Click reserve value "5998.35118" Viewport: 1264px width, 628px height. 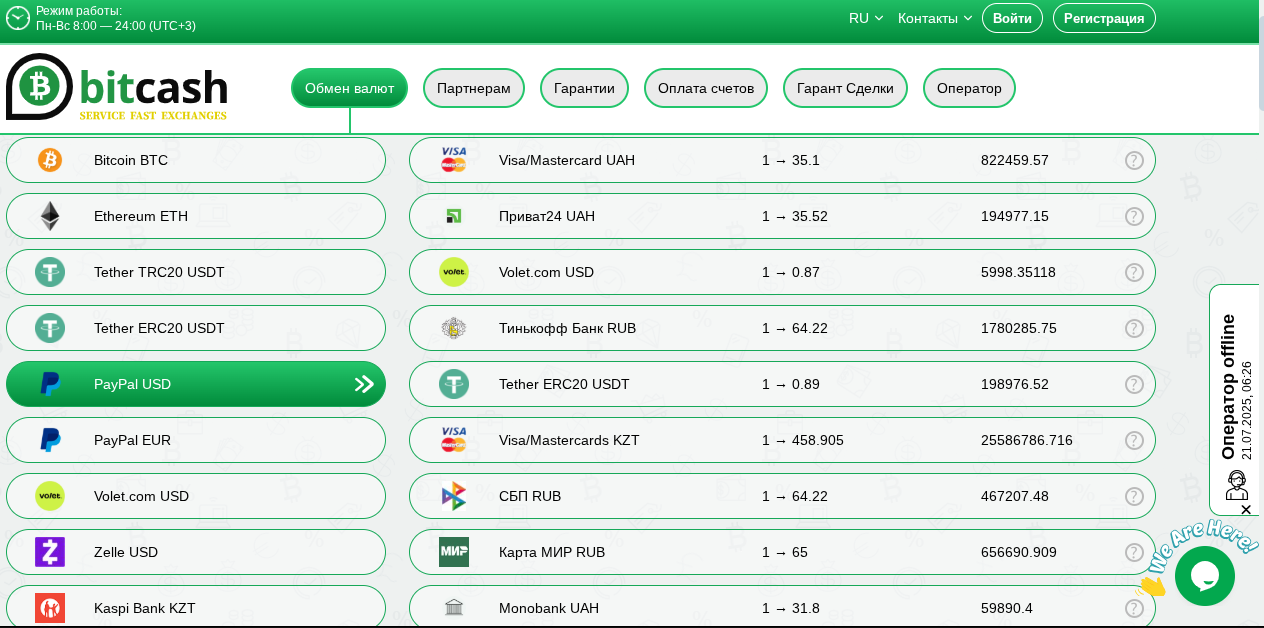(1019, 272)
